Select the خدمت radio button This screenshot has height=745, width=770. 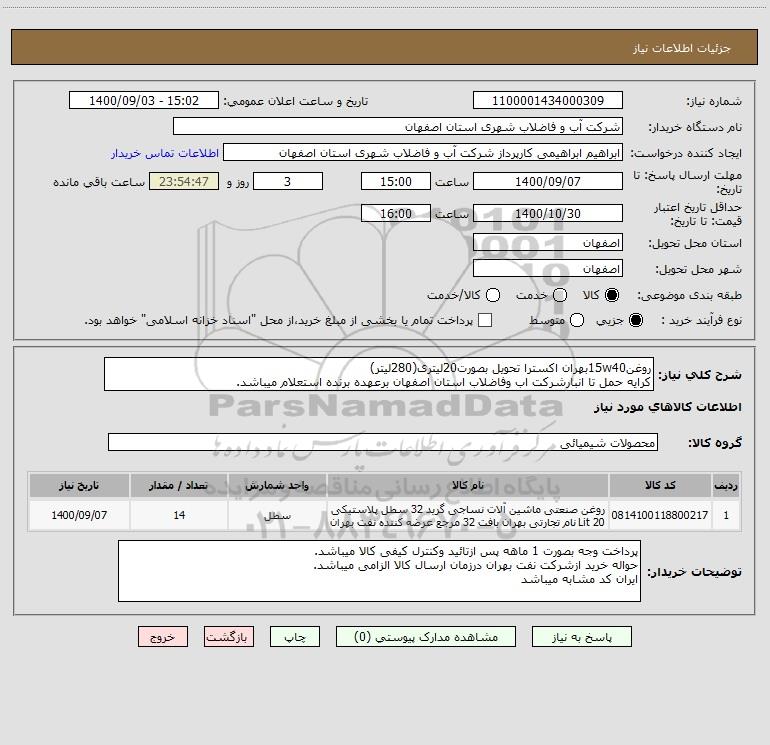[x=560, y=295]
